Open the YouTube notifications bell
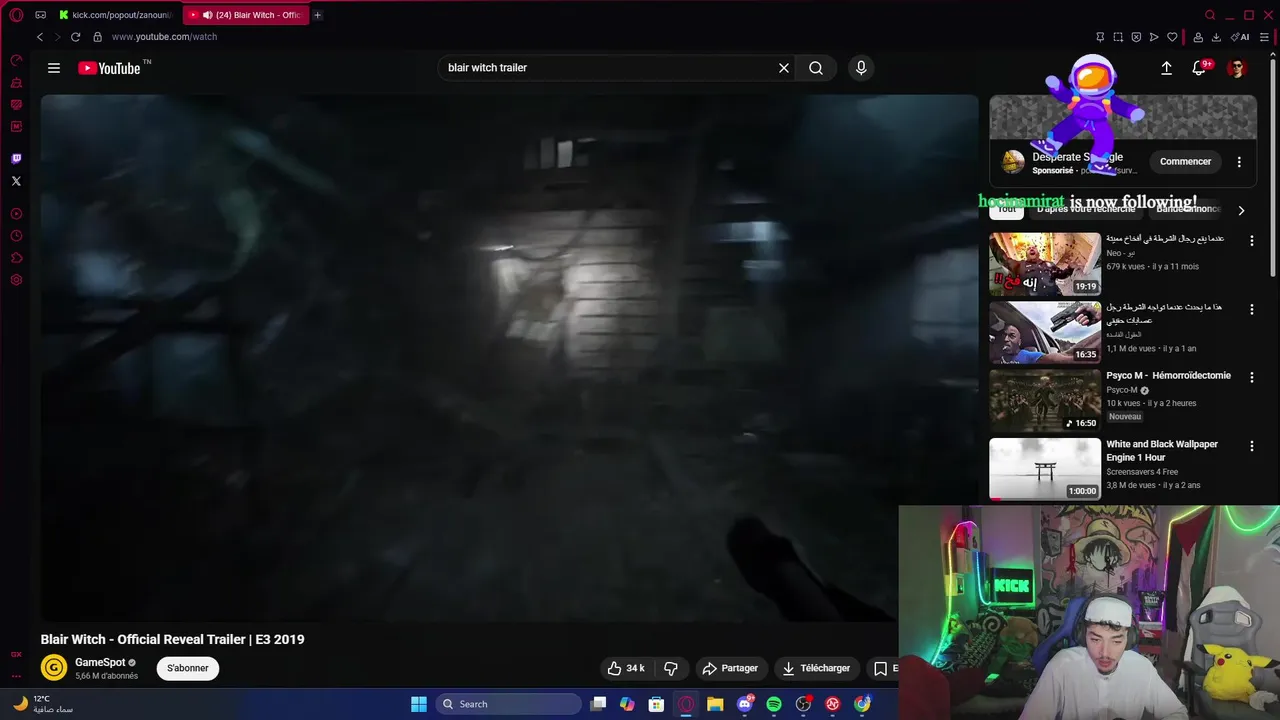Screen dimensions: 1280x720 (x=1199, y=68)
